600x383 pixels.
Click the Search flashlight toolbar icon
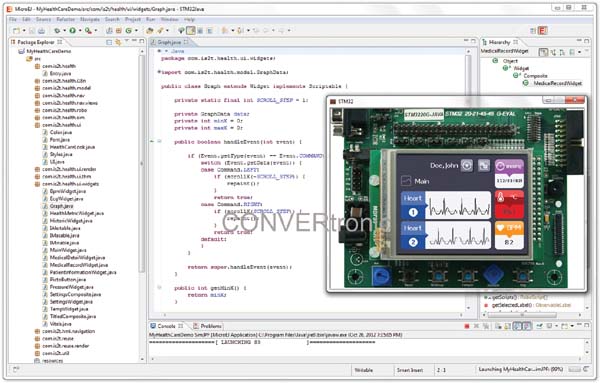click(160, 31)
